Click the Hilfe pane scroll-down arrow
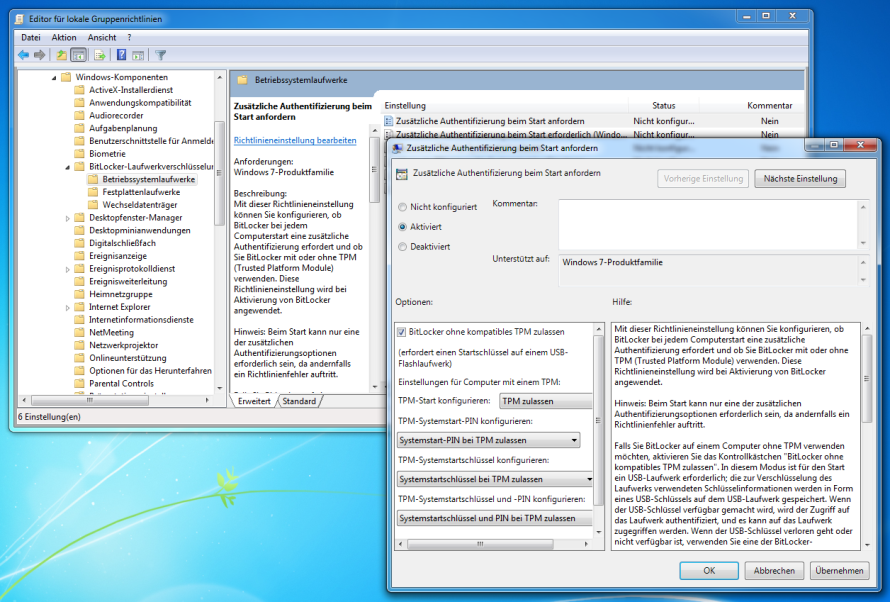Viewport: 890px width, 602px height. click(867, 545)
